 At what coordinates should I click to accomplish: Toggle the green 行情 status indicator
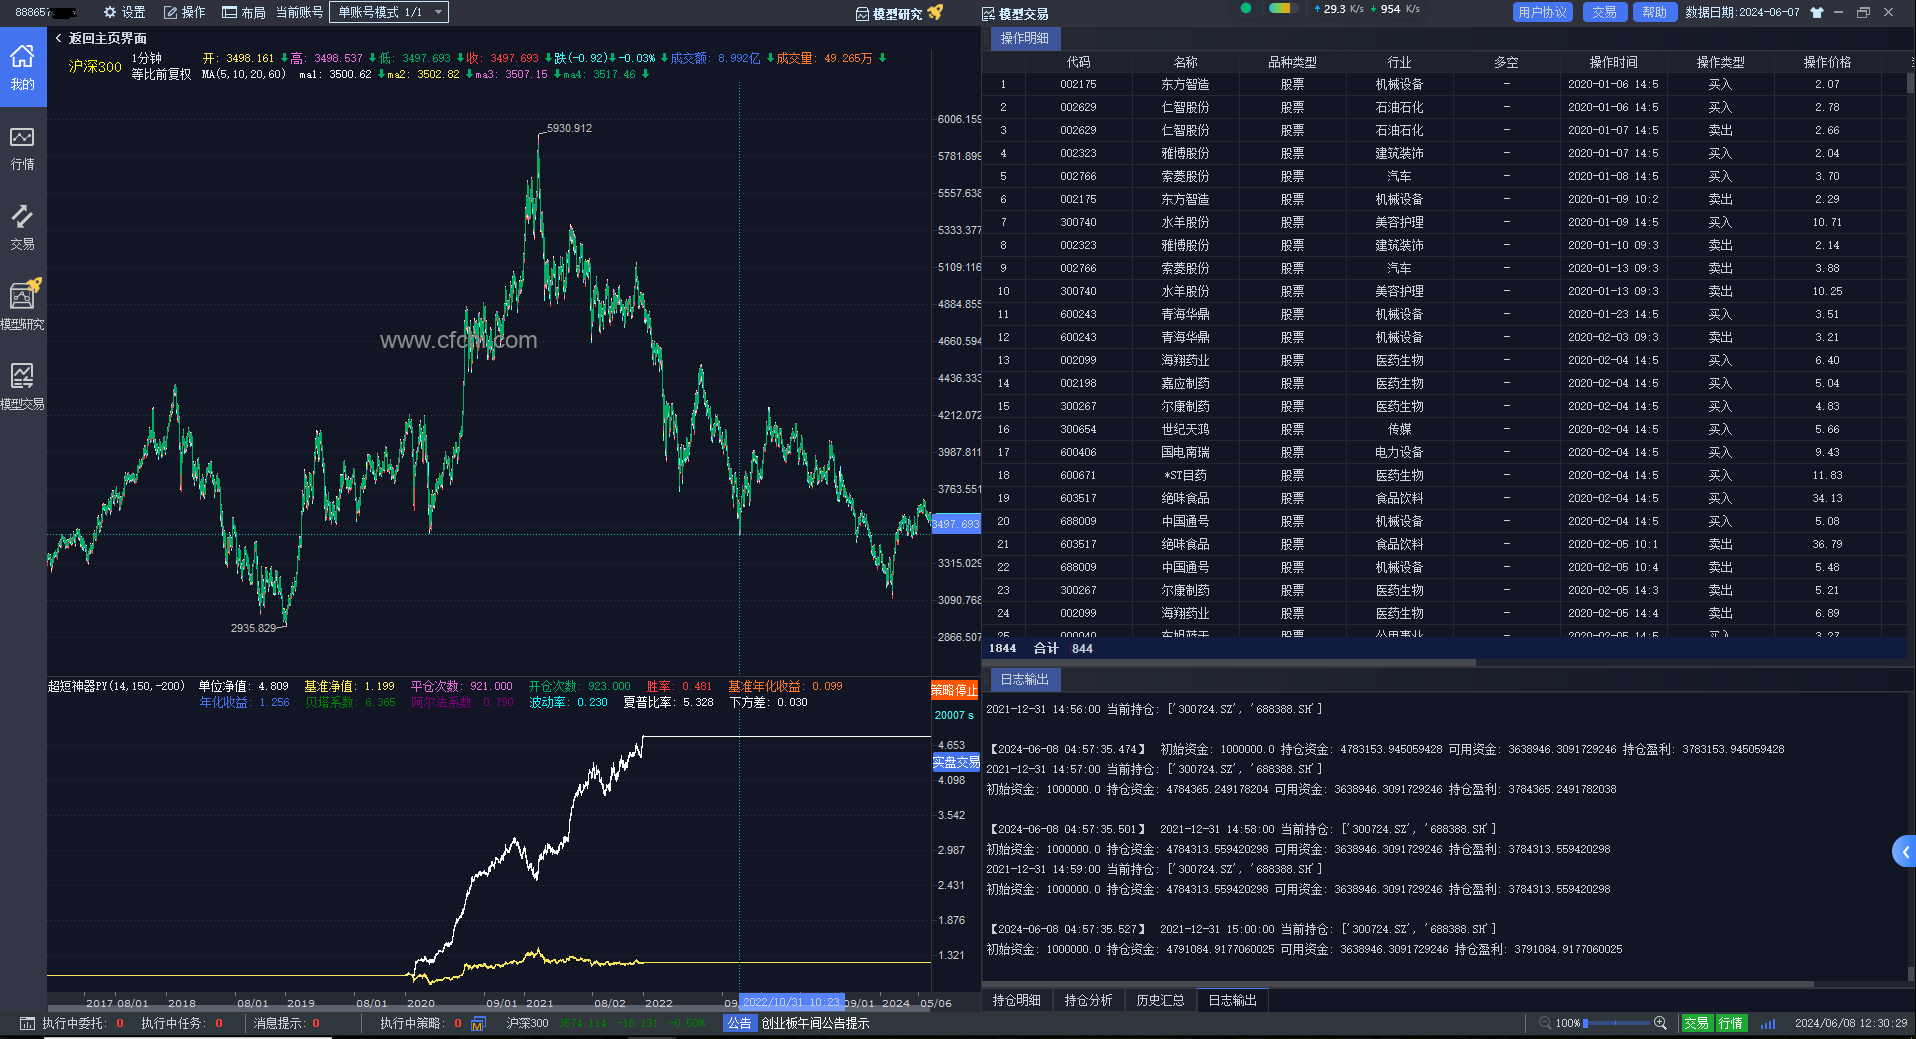pos(1731,1023)
